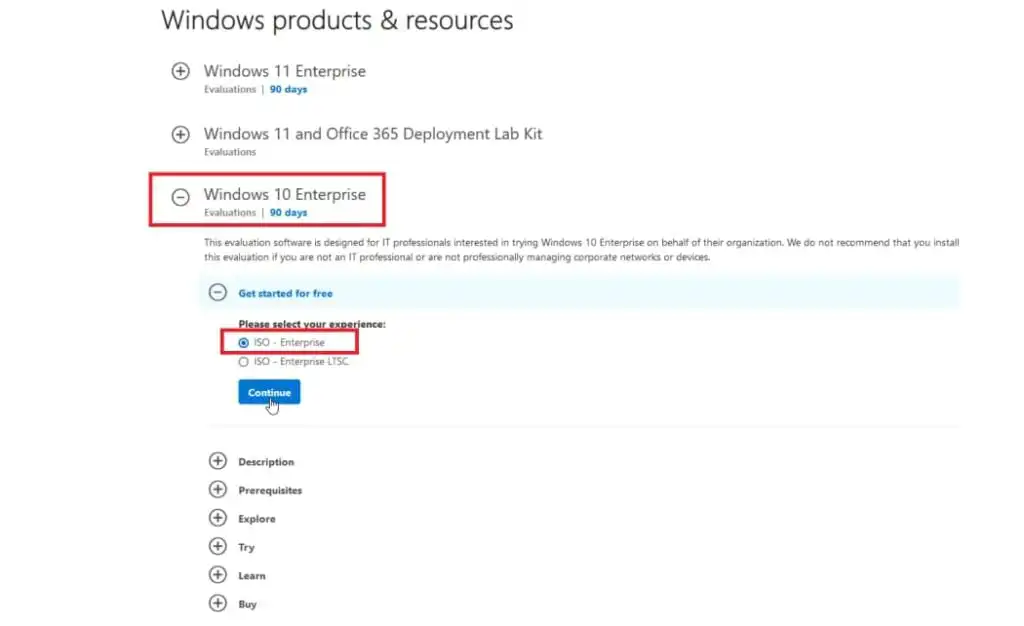Screen dimensions: 1024x626
Task: Open Windows 11 Enterprise heading
Action: pyautogui.click(x=285, y=70)
